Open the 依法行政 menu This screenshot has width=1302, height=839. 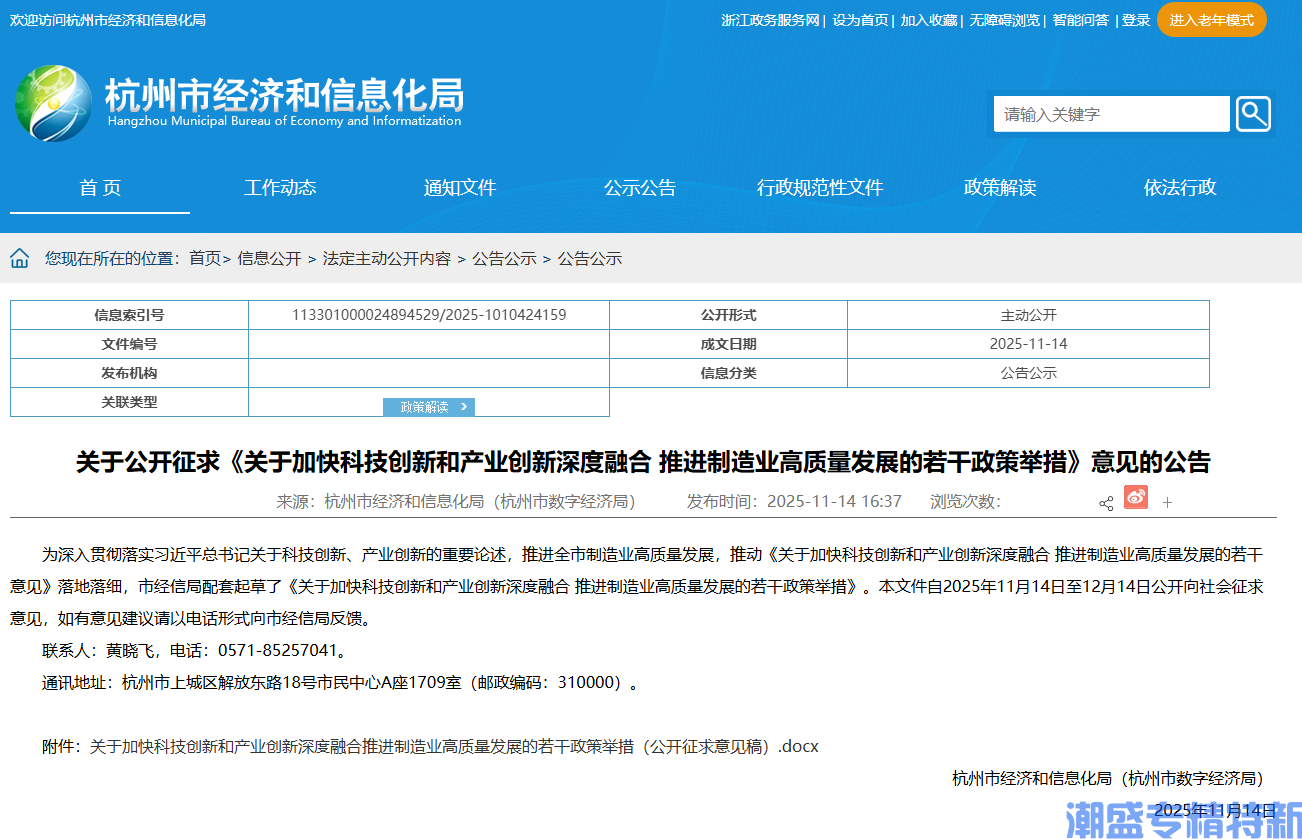coord(1180,187)
